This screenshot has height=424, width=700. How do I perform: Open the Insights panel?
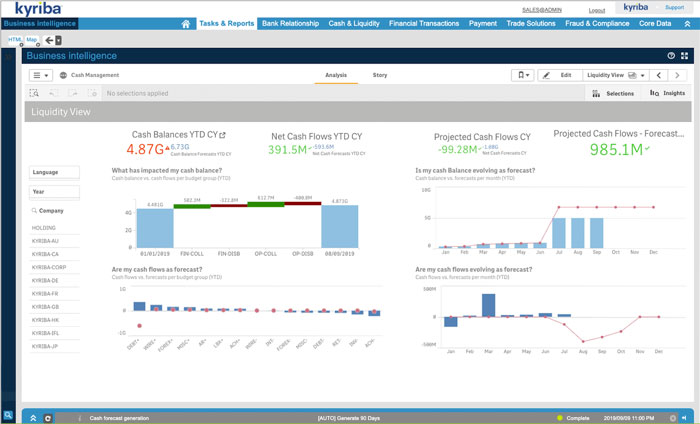667,93
